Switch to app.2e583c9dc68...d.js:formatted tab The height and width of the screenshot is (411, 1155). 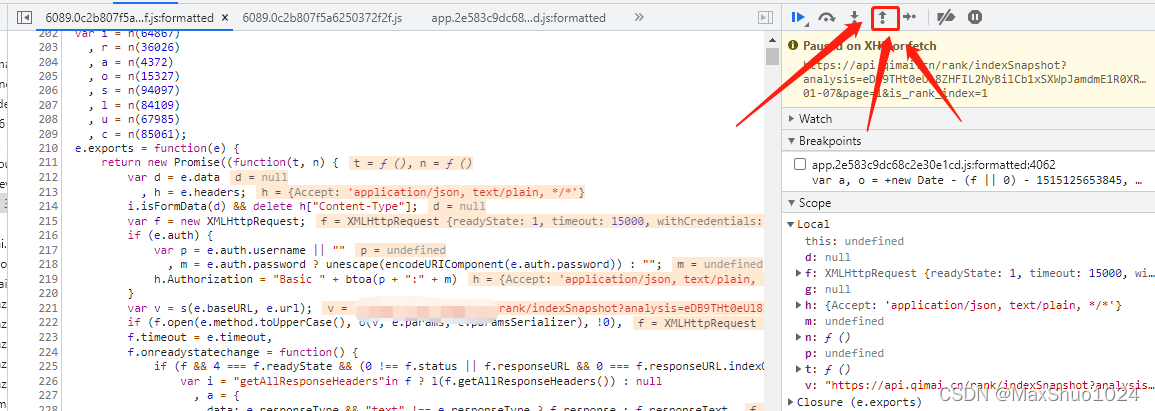519,17
